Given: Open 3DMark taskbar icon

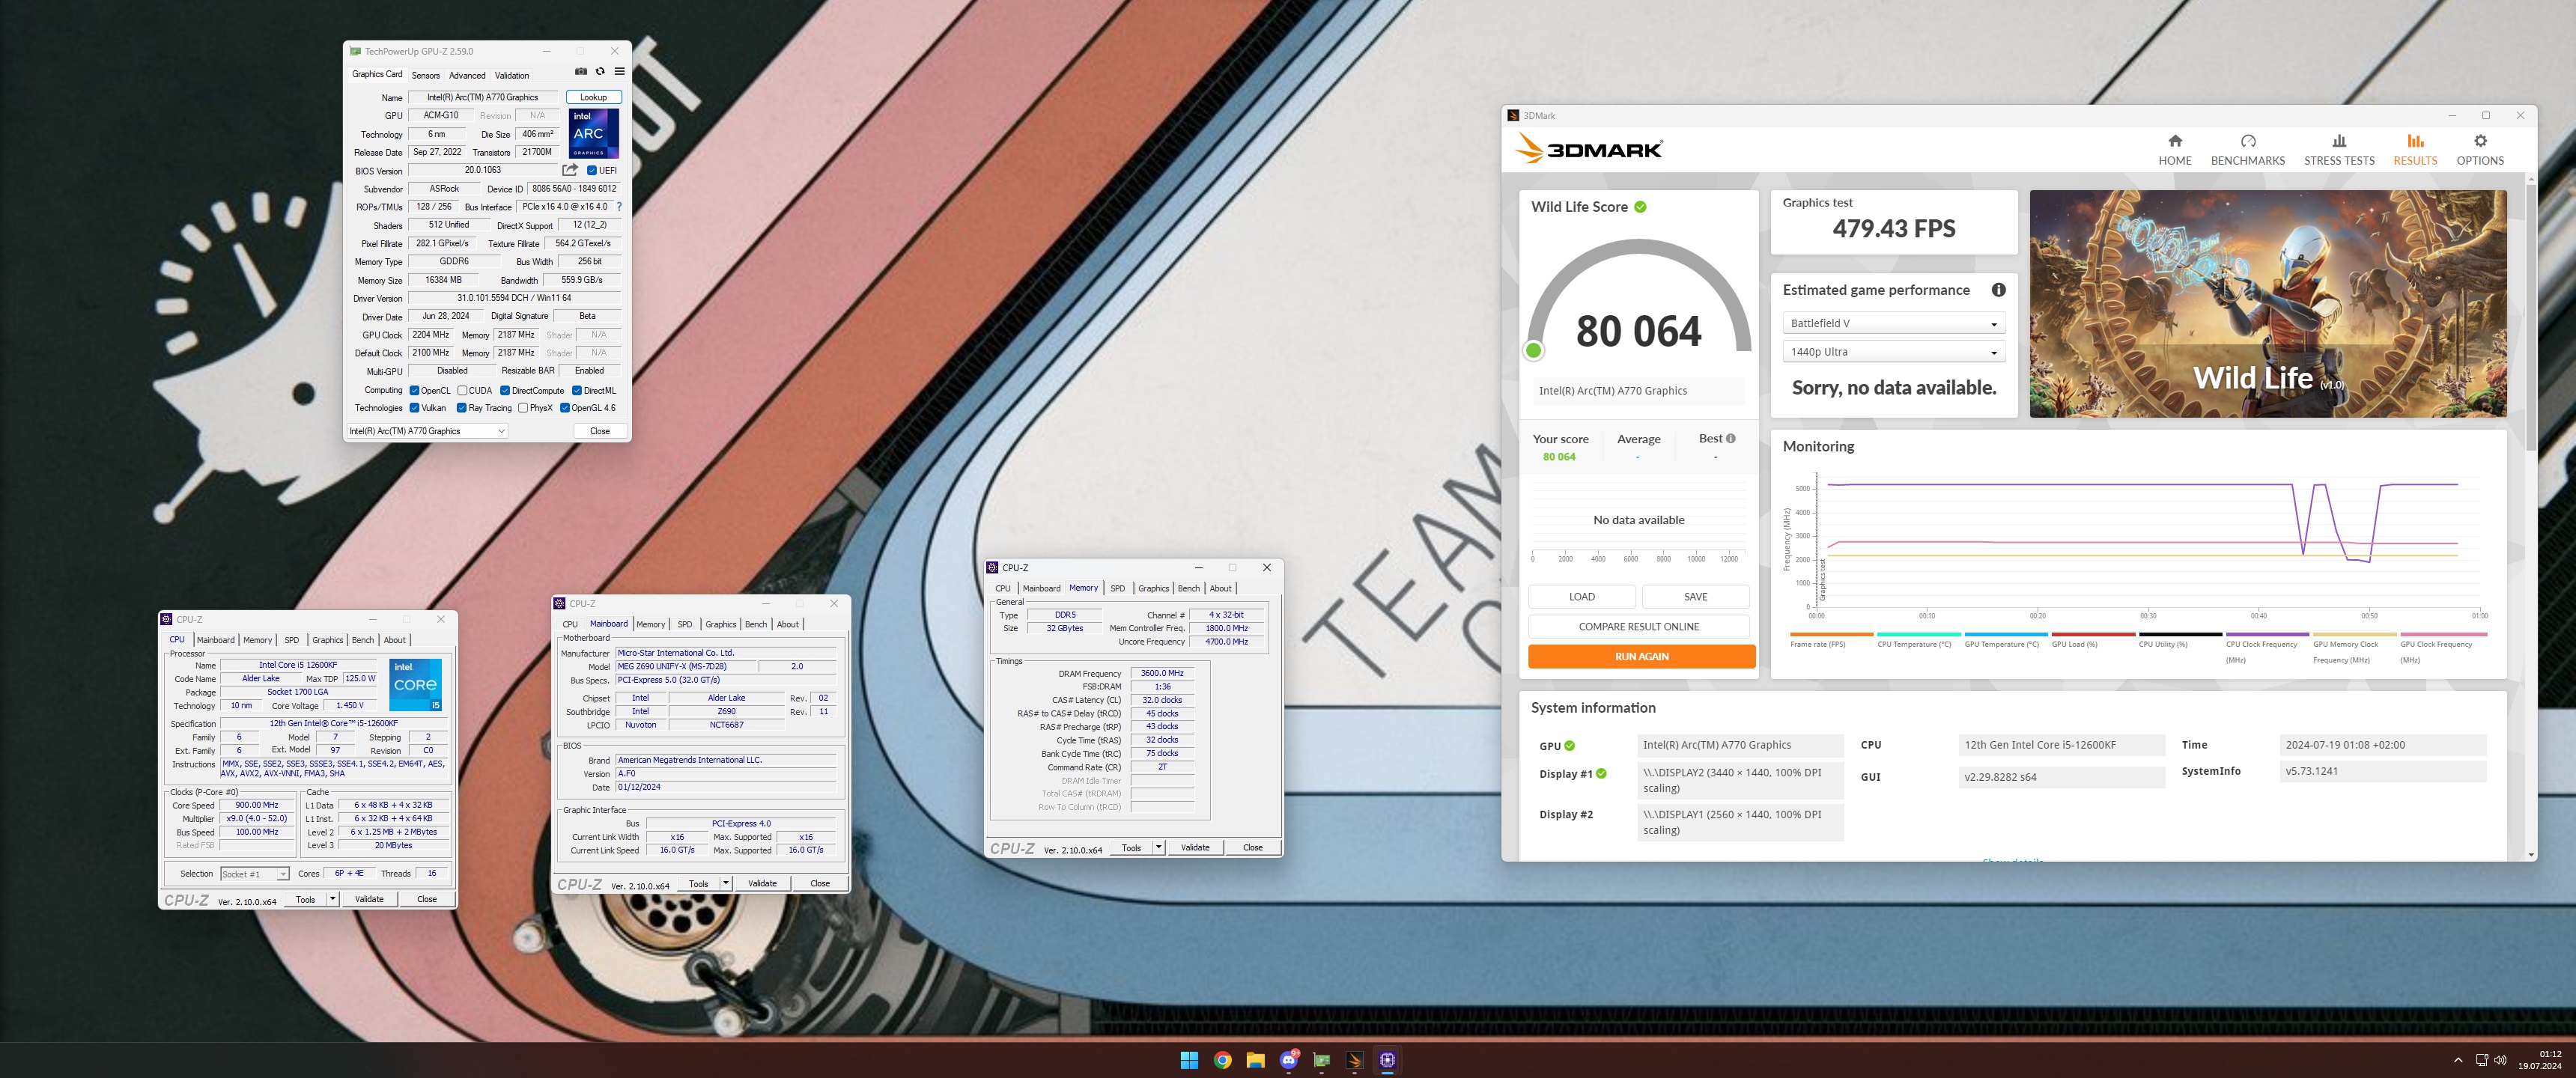Looking at the screenshot, I should 1354,1060.
